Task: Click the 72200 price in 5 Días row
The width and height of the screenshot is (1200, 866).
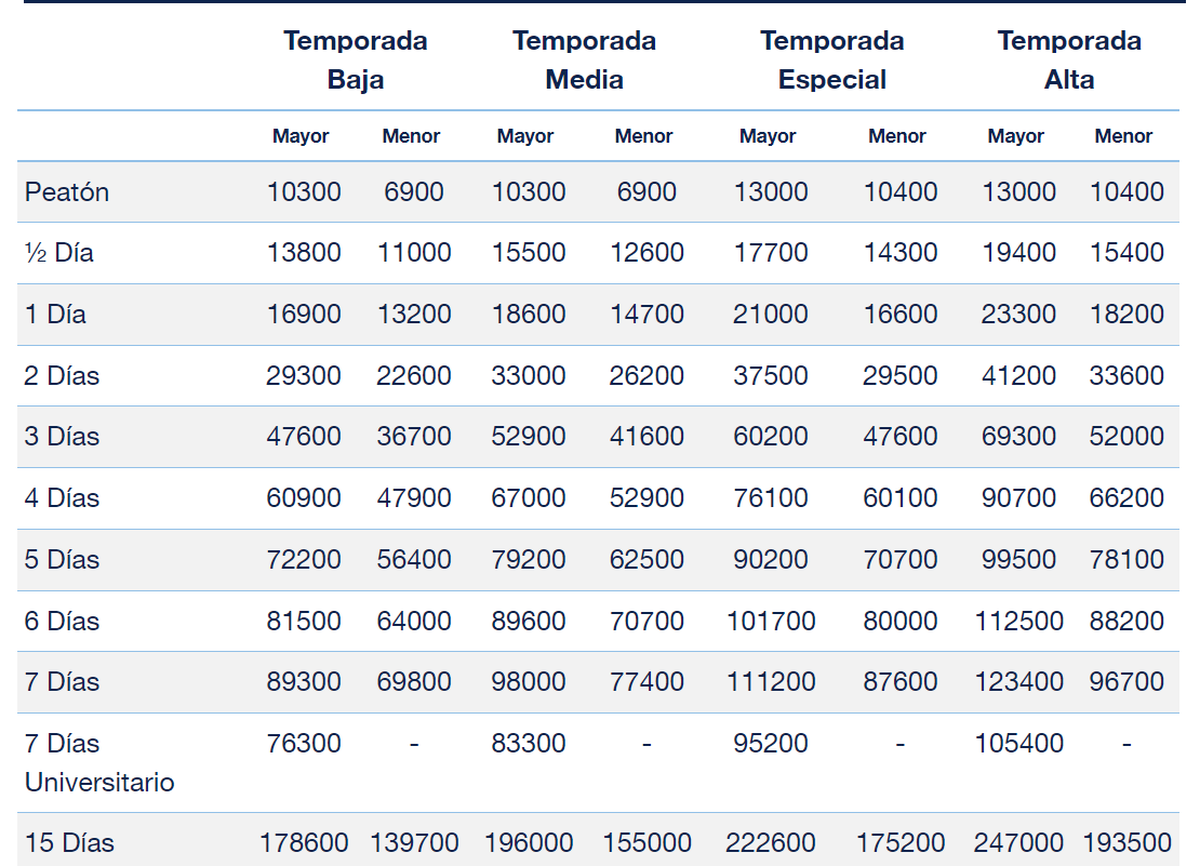Action: click(x=303, y=559)
